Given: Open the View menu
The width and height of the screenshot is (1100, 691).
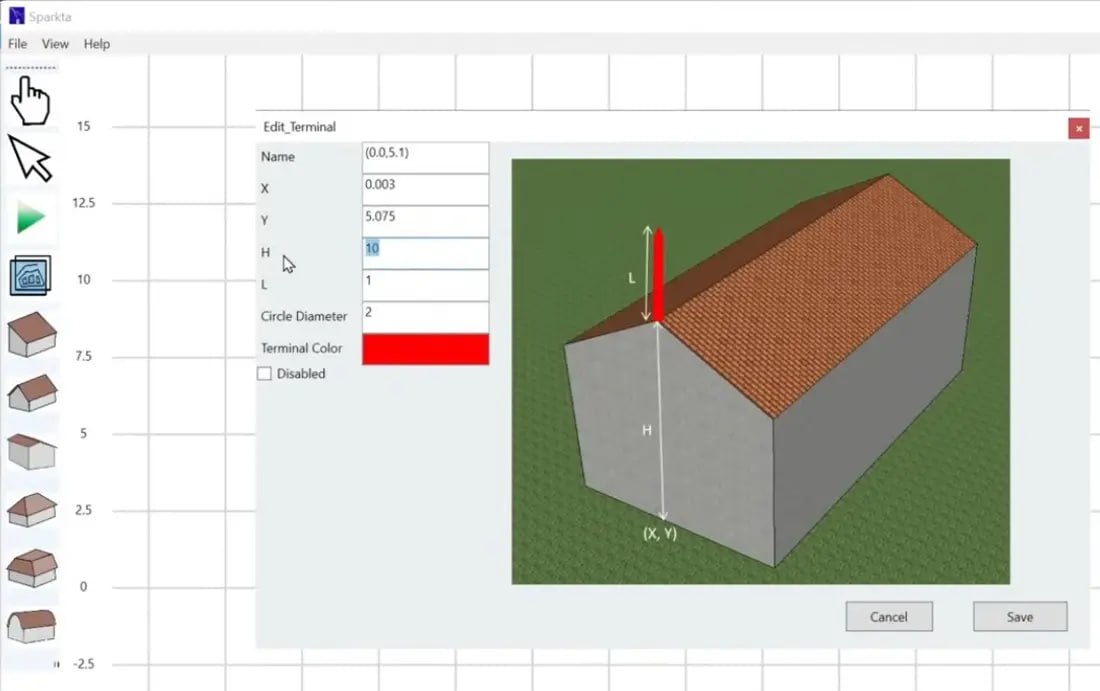Looking at the screenshot, I should [x=55, y=44].
